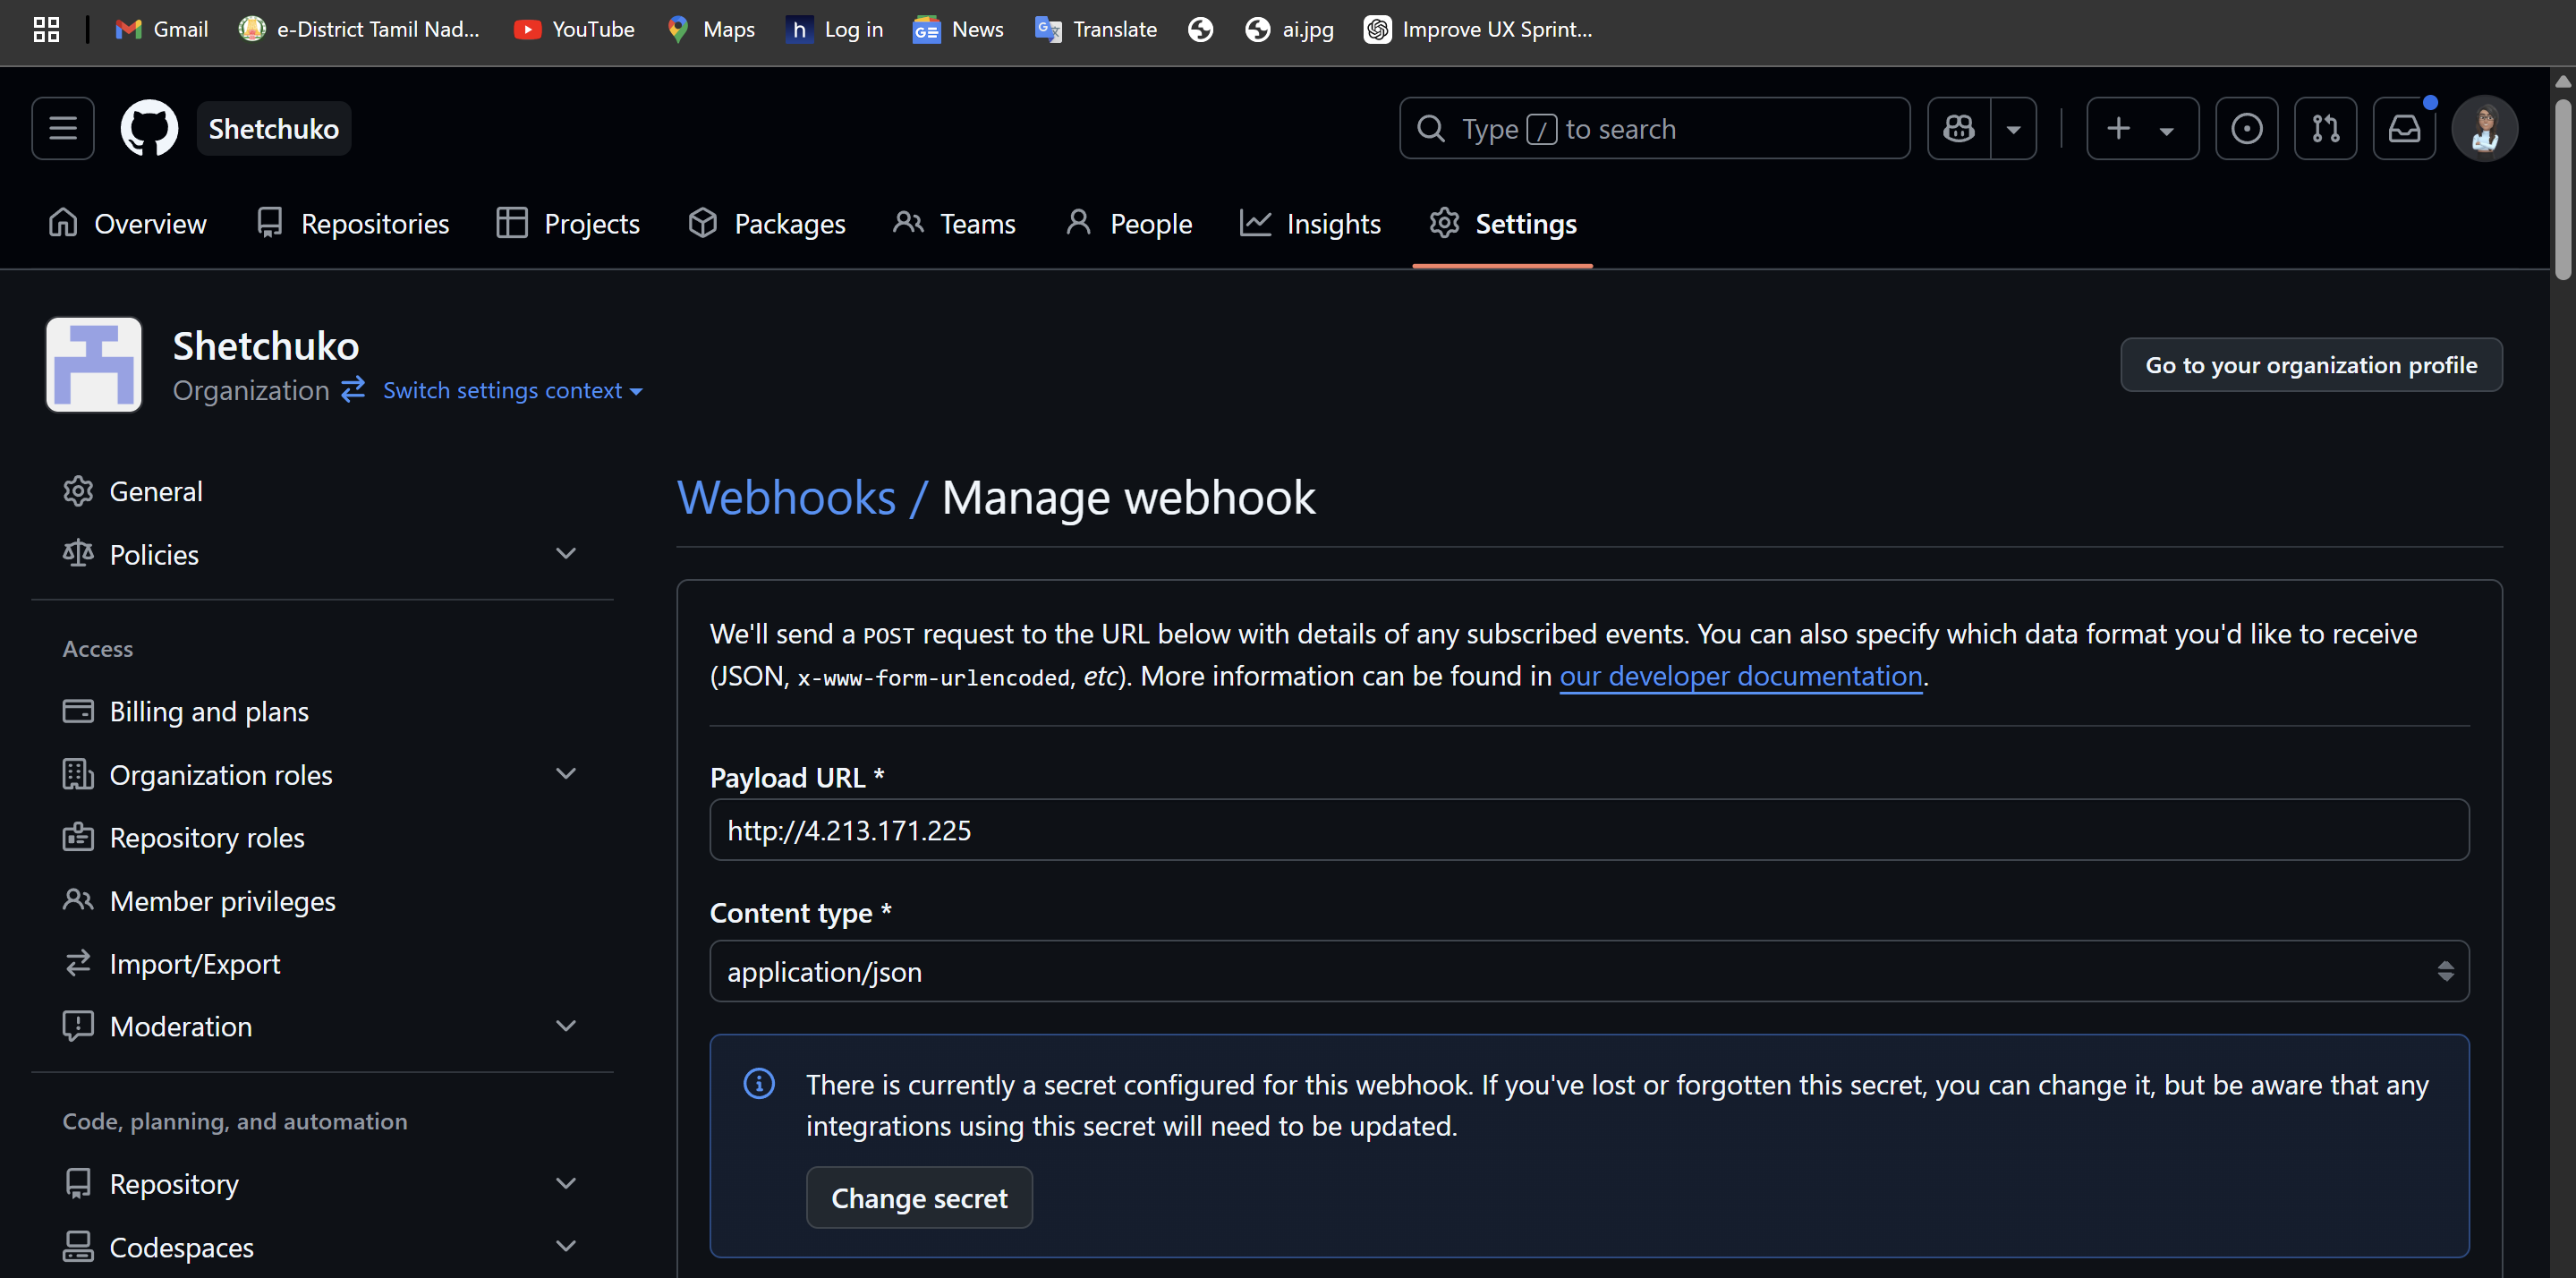The image size is (2576, 1278).
Task: Open the News bookmark
Action: (x=958, y=29)
